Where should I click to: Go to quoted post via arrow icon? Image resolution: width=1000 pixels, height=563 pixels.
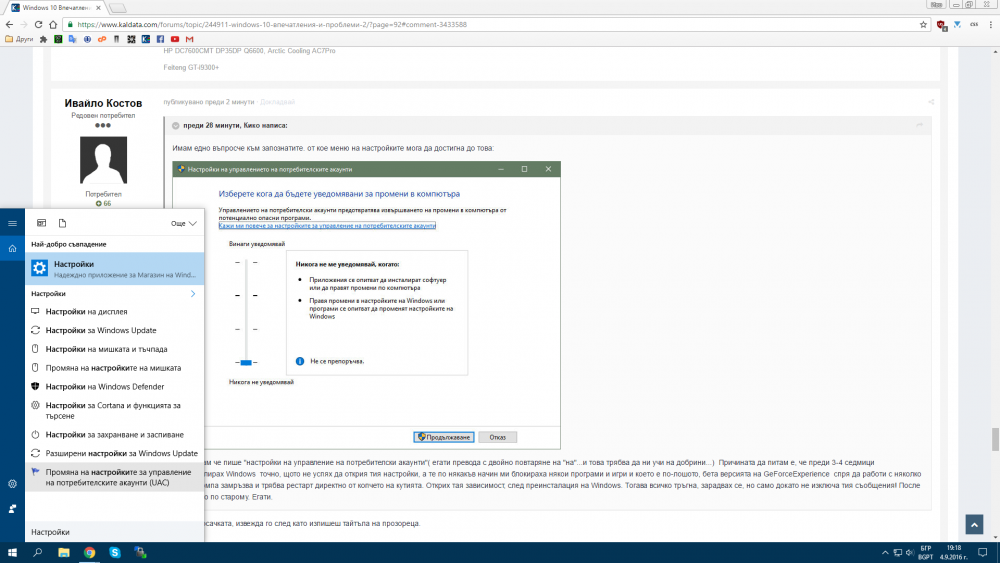coord(919,125)
